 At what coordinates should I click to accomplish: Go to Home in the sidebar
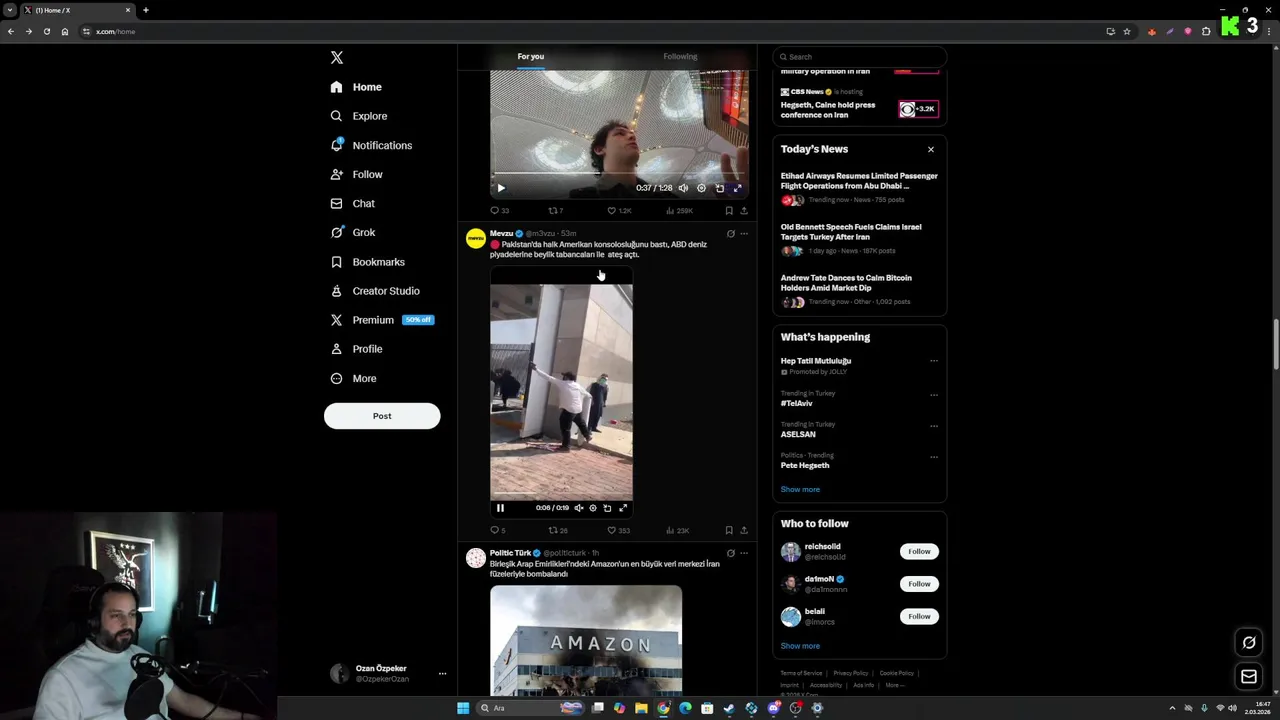point(357,87)
